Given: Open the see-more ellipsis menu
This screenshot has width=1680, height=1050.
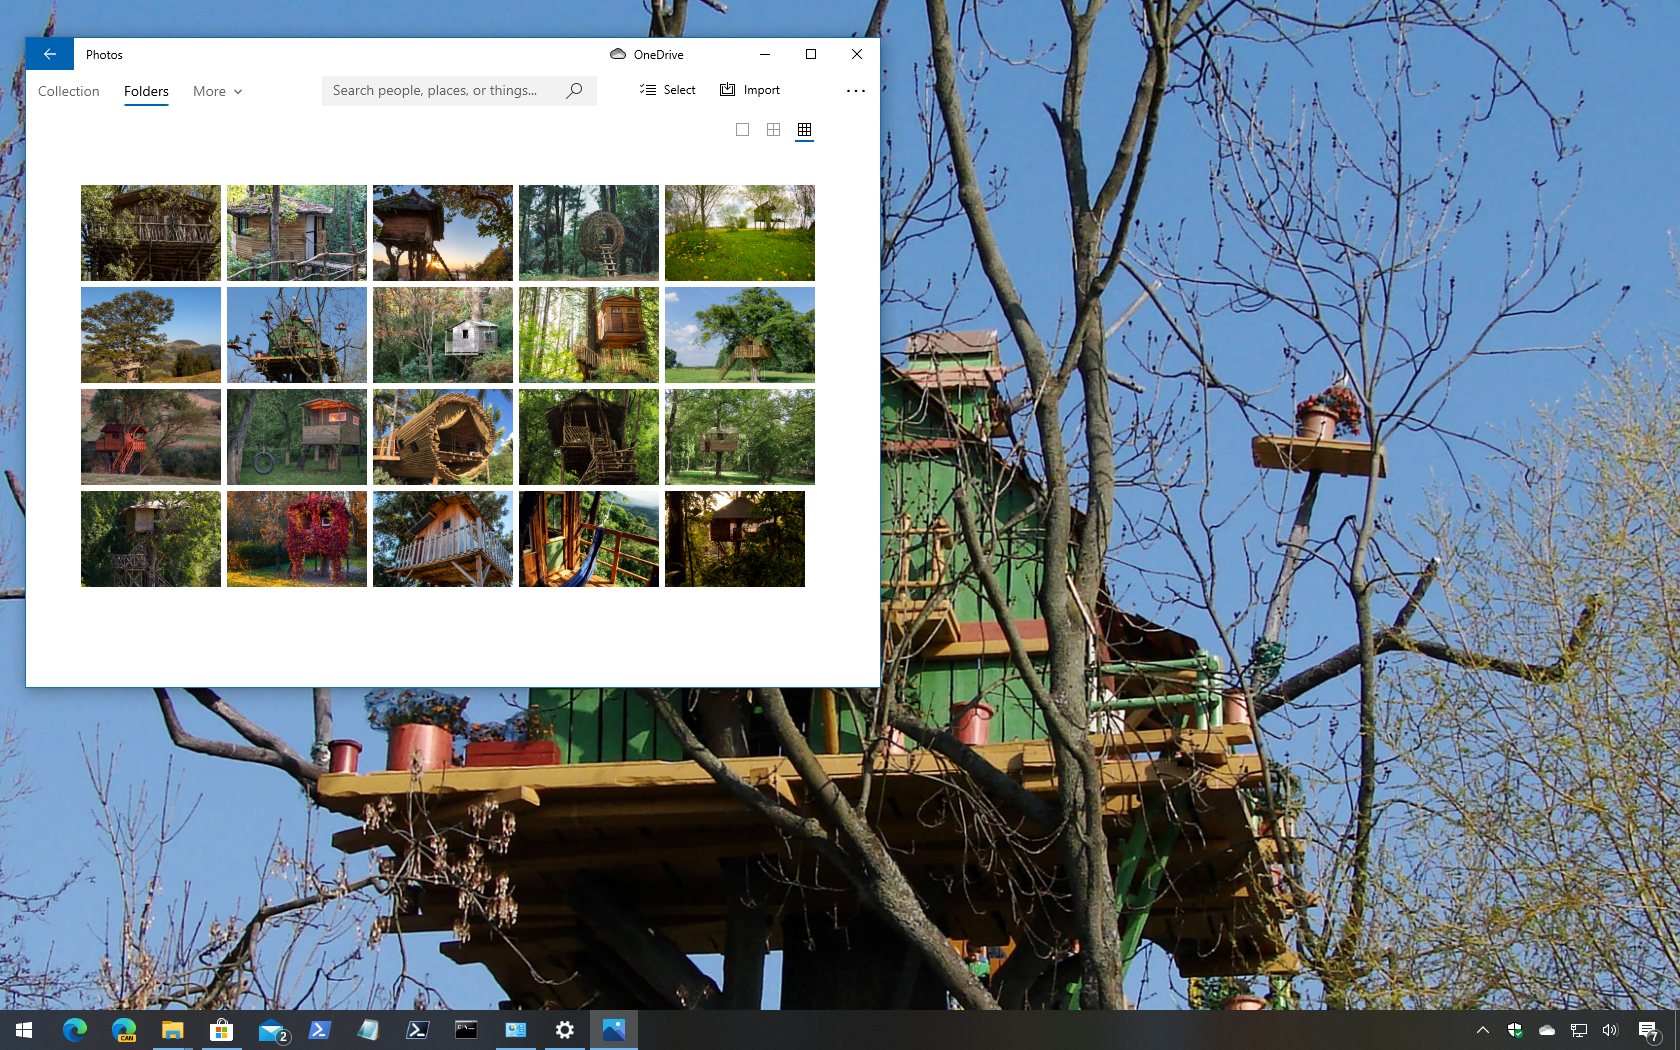Looking at the screenshot, I should [x=855, y=90].
